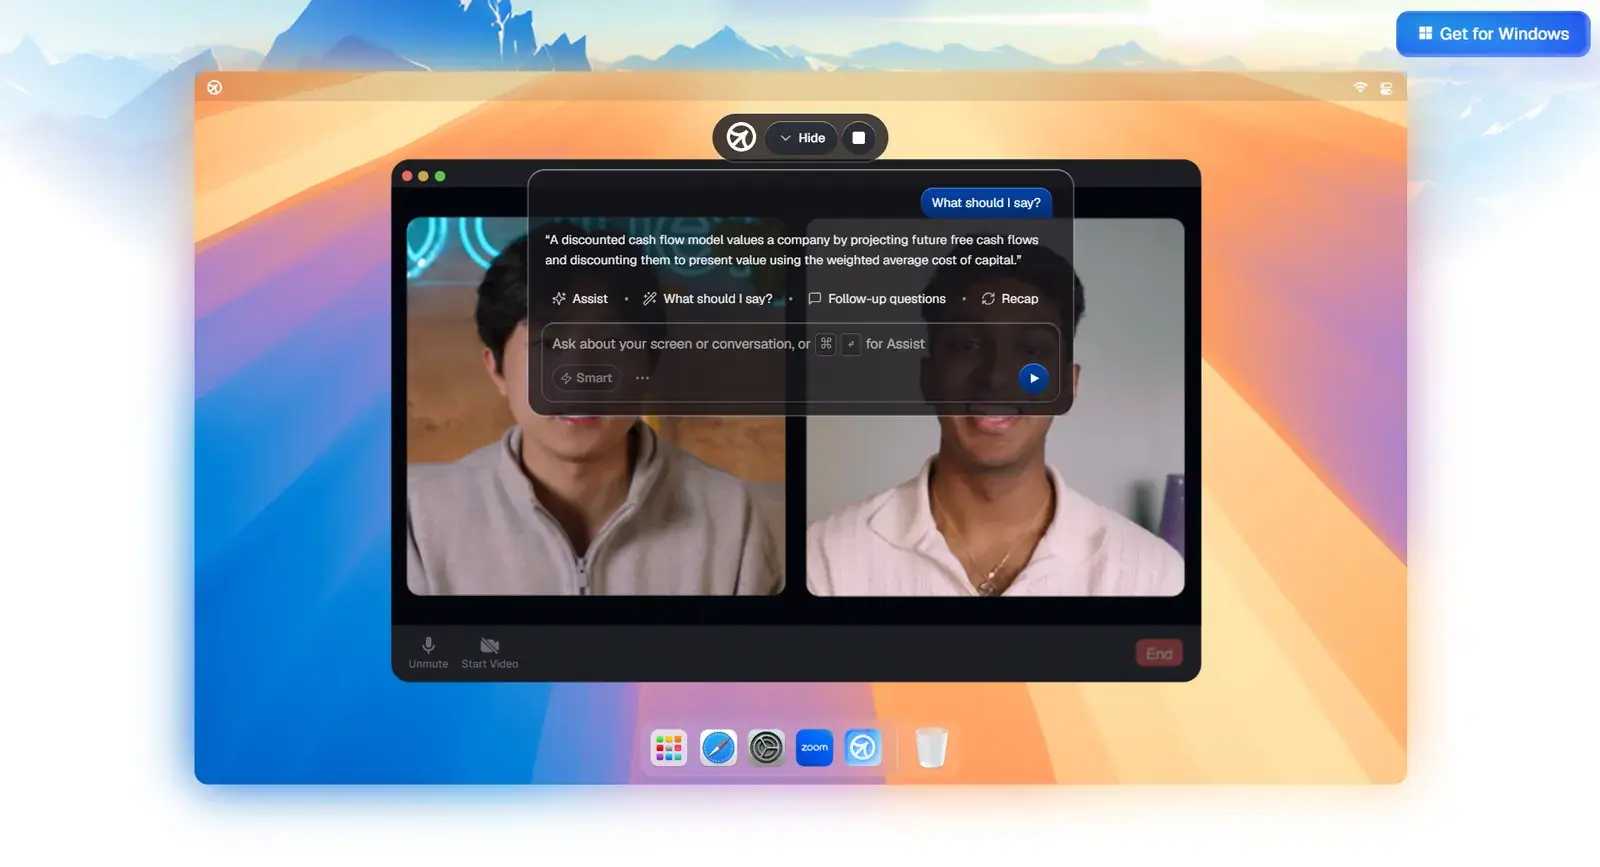Click the Cluely logo in overlay pill
The image size is (1600, 867).
741,137
